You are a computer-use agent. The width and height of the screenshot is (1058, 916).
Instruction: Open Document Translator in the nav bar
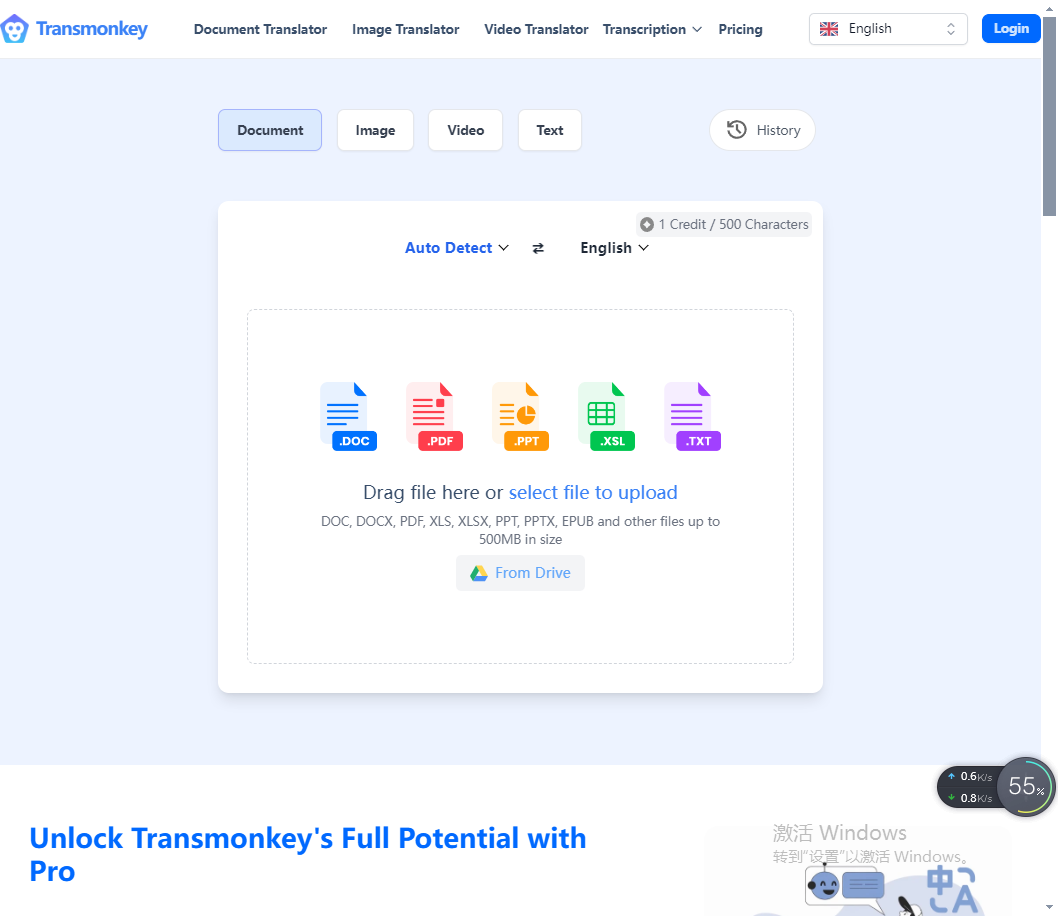click(x=260, y=29)
